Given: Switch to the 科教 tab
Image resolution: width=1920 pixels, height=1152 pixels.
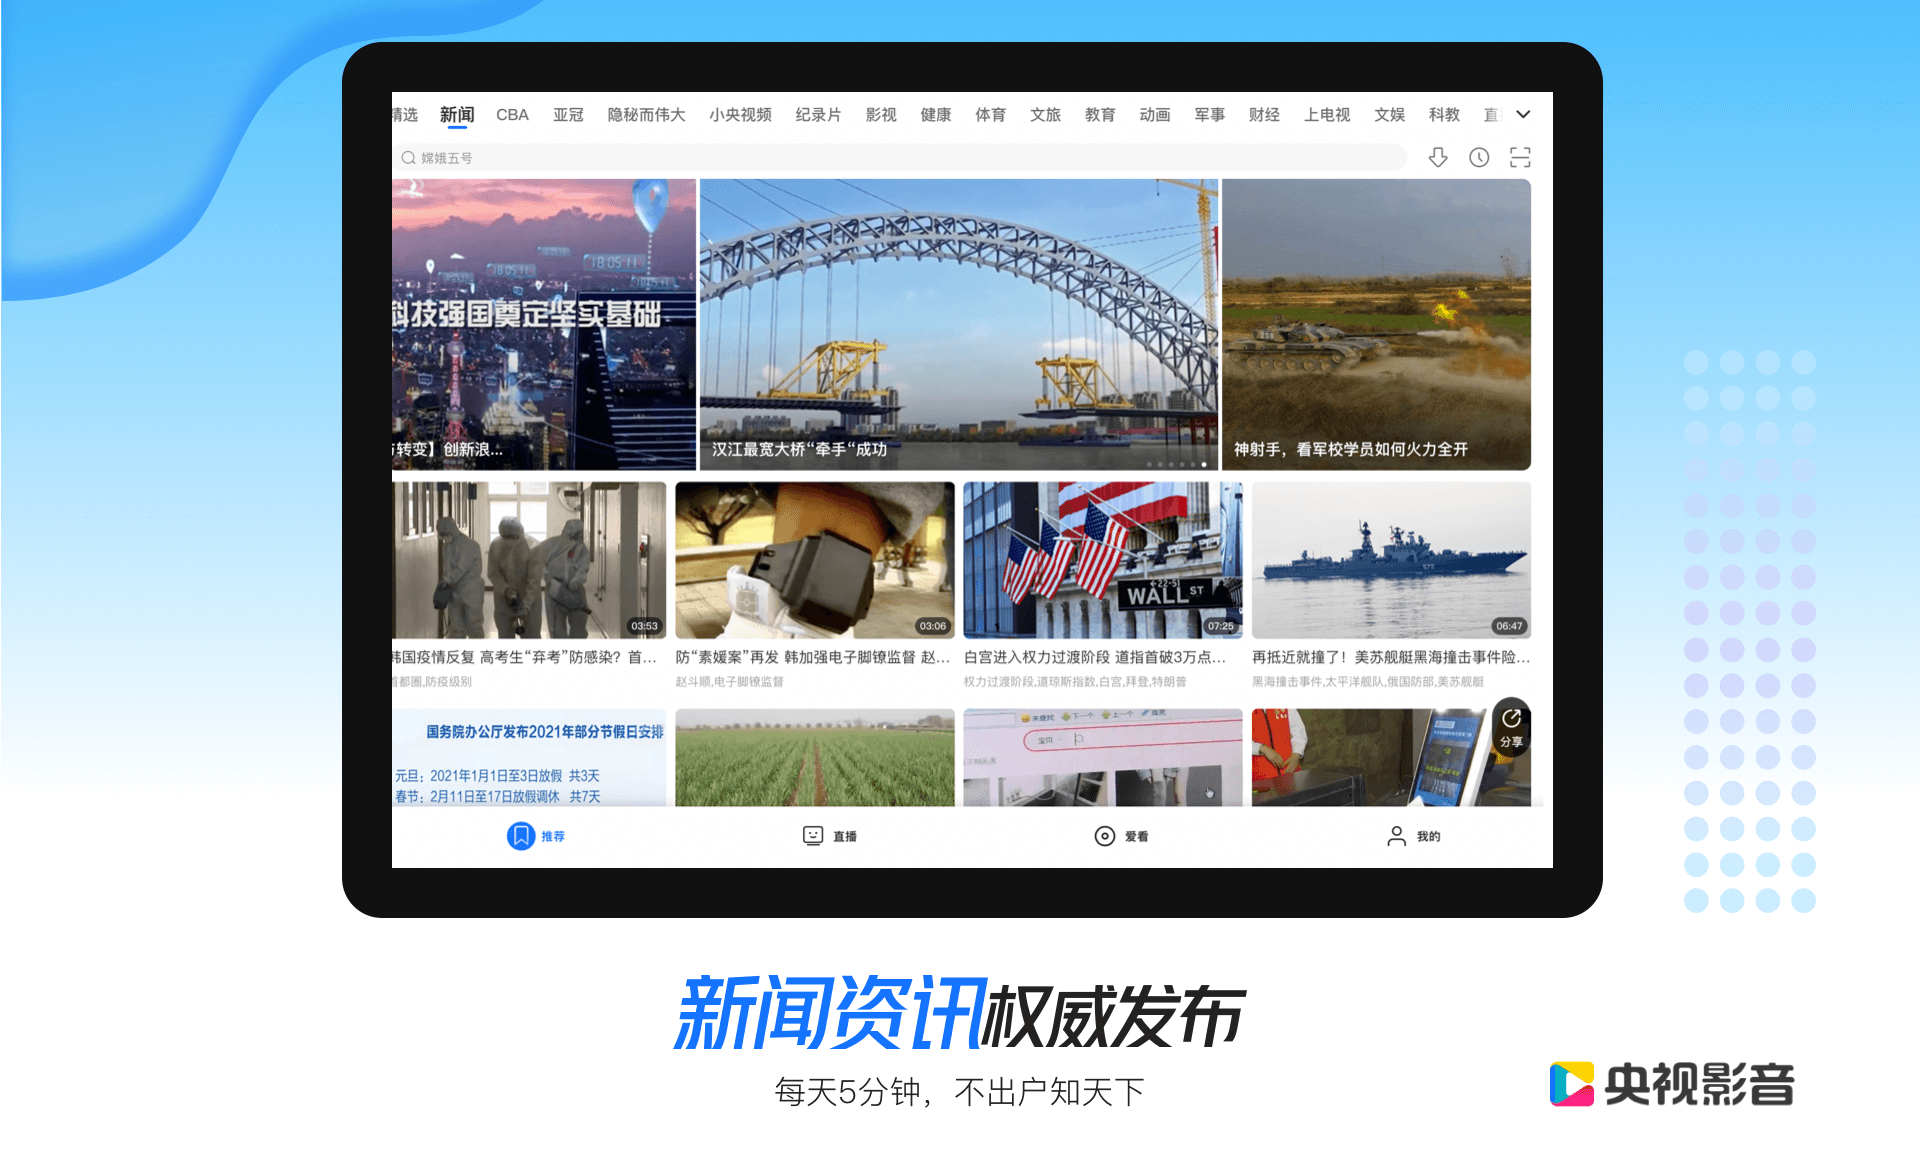Looking at the screenshot, I should tap(1444, 114).
